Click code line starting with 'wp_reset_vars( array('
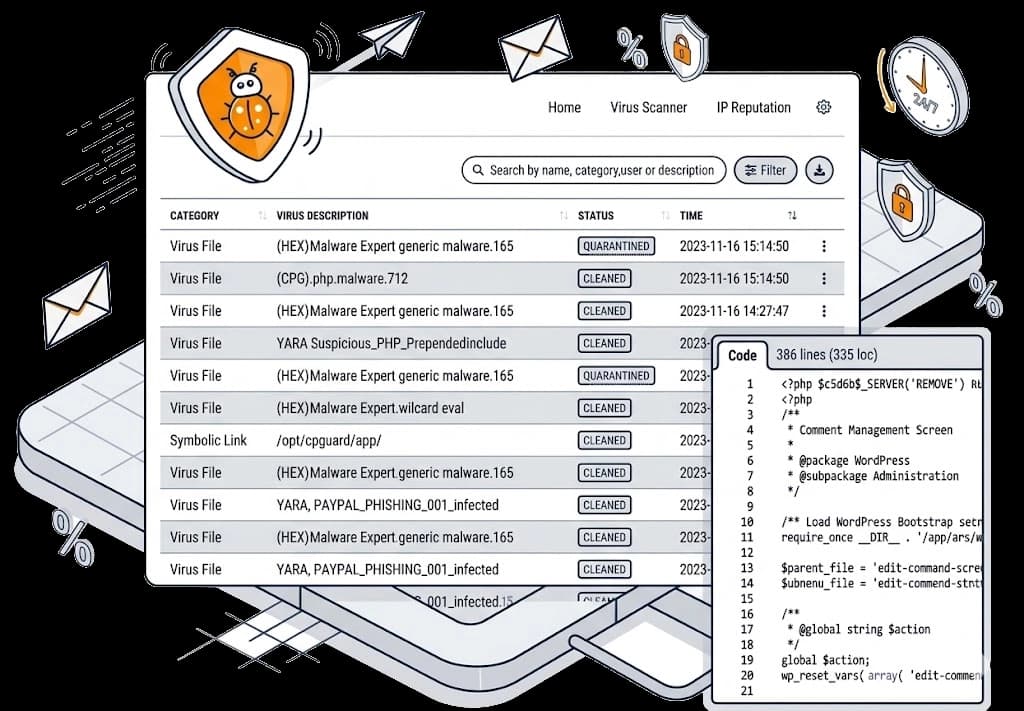The width and height of the screenshot is (1024, 711). pos(882,676)
